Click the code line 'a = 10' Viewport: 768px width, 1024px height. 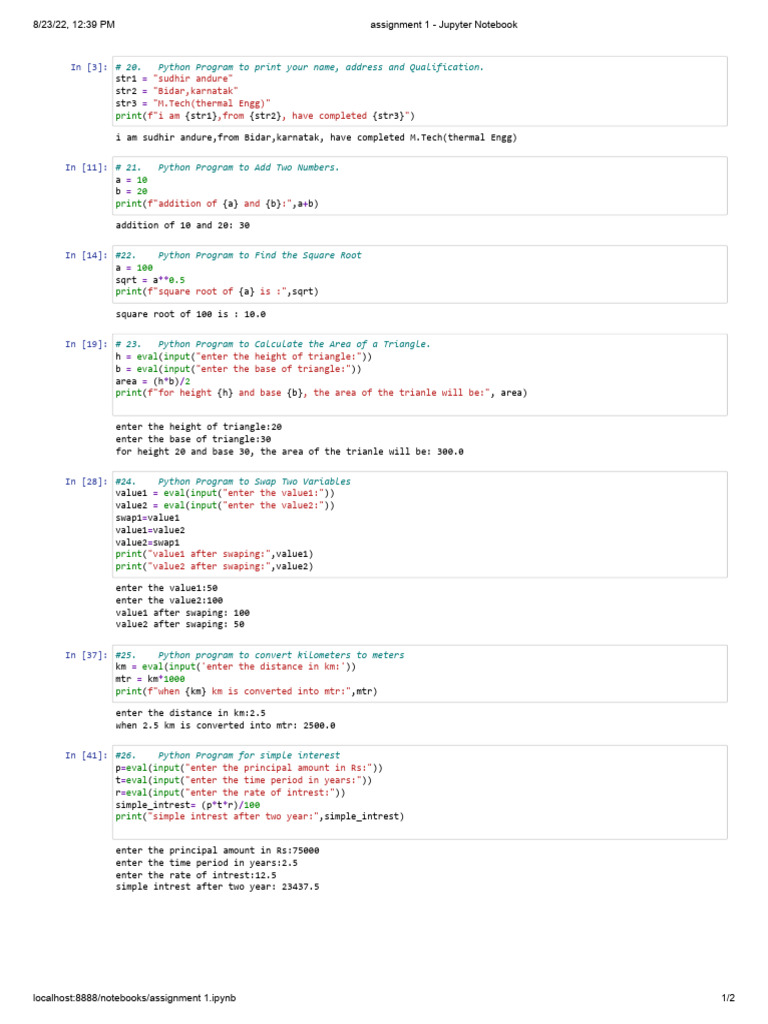pos(131,180)
